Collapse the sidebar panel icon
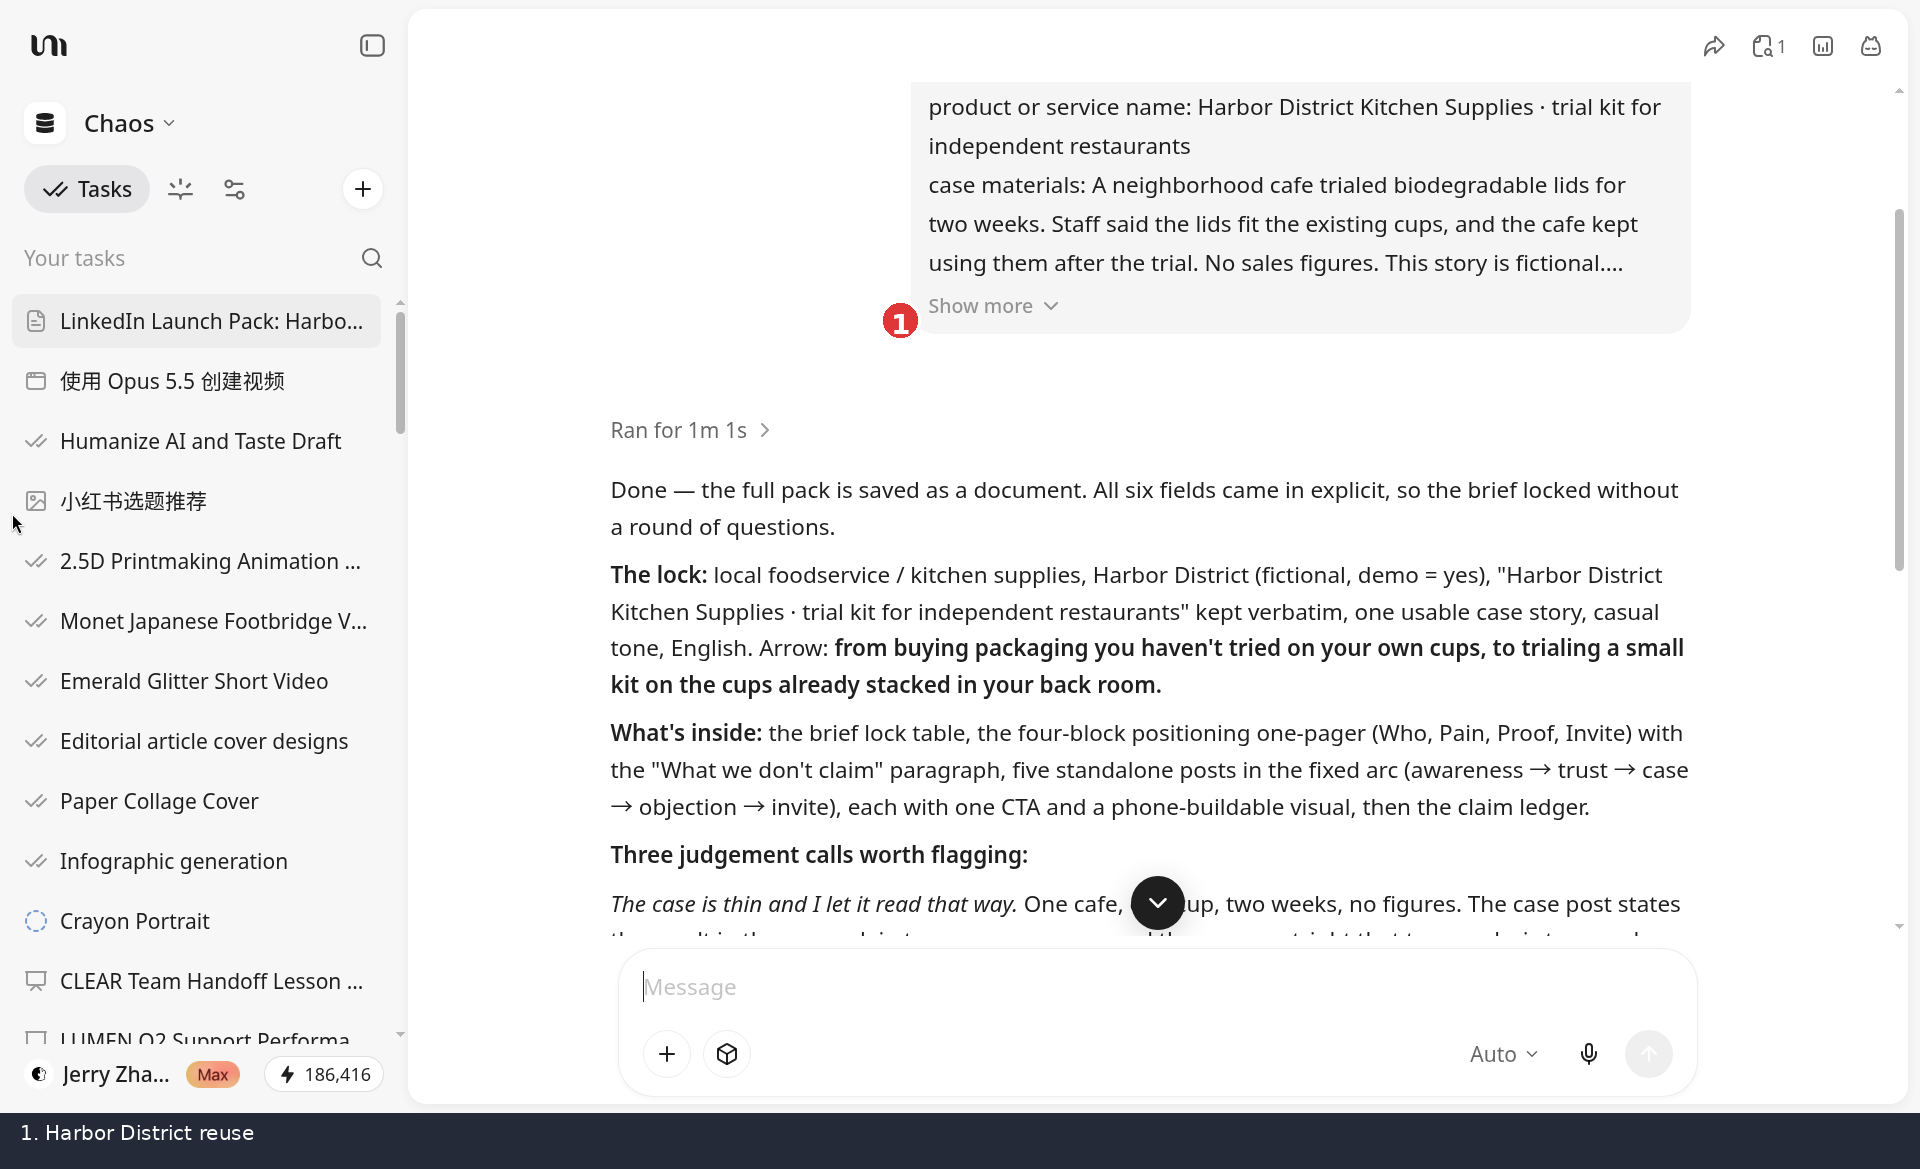This screenshot has height=1169, width=1920. [372, 46]
